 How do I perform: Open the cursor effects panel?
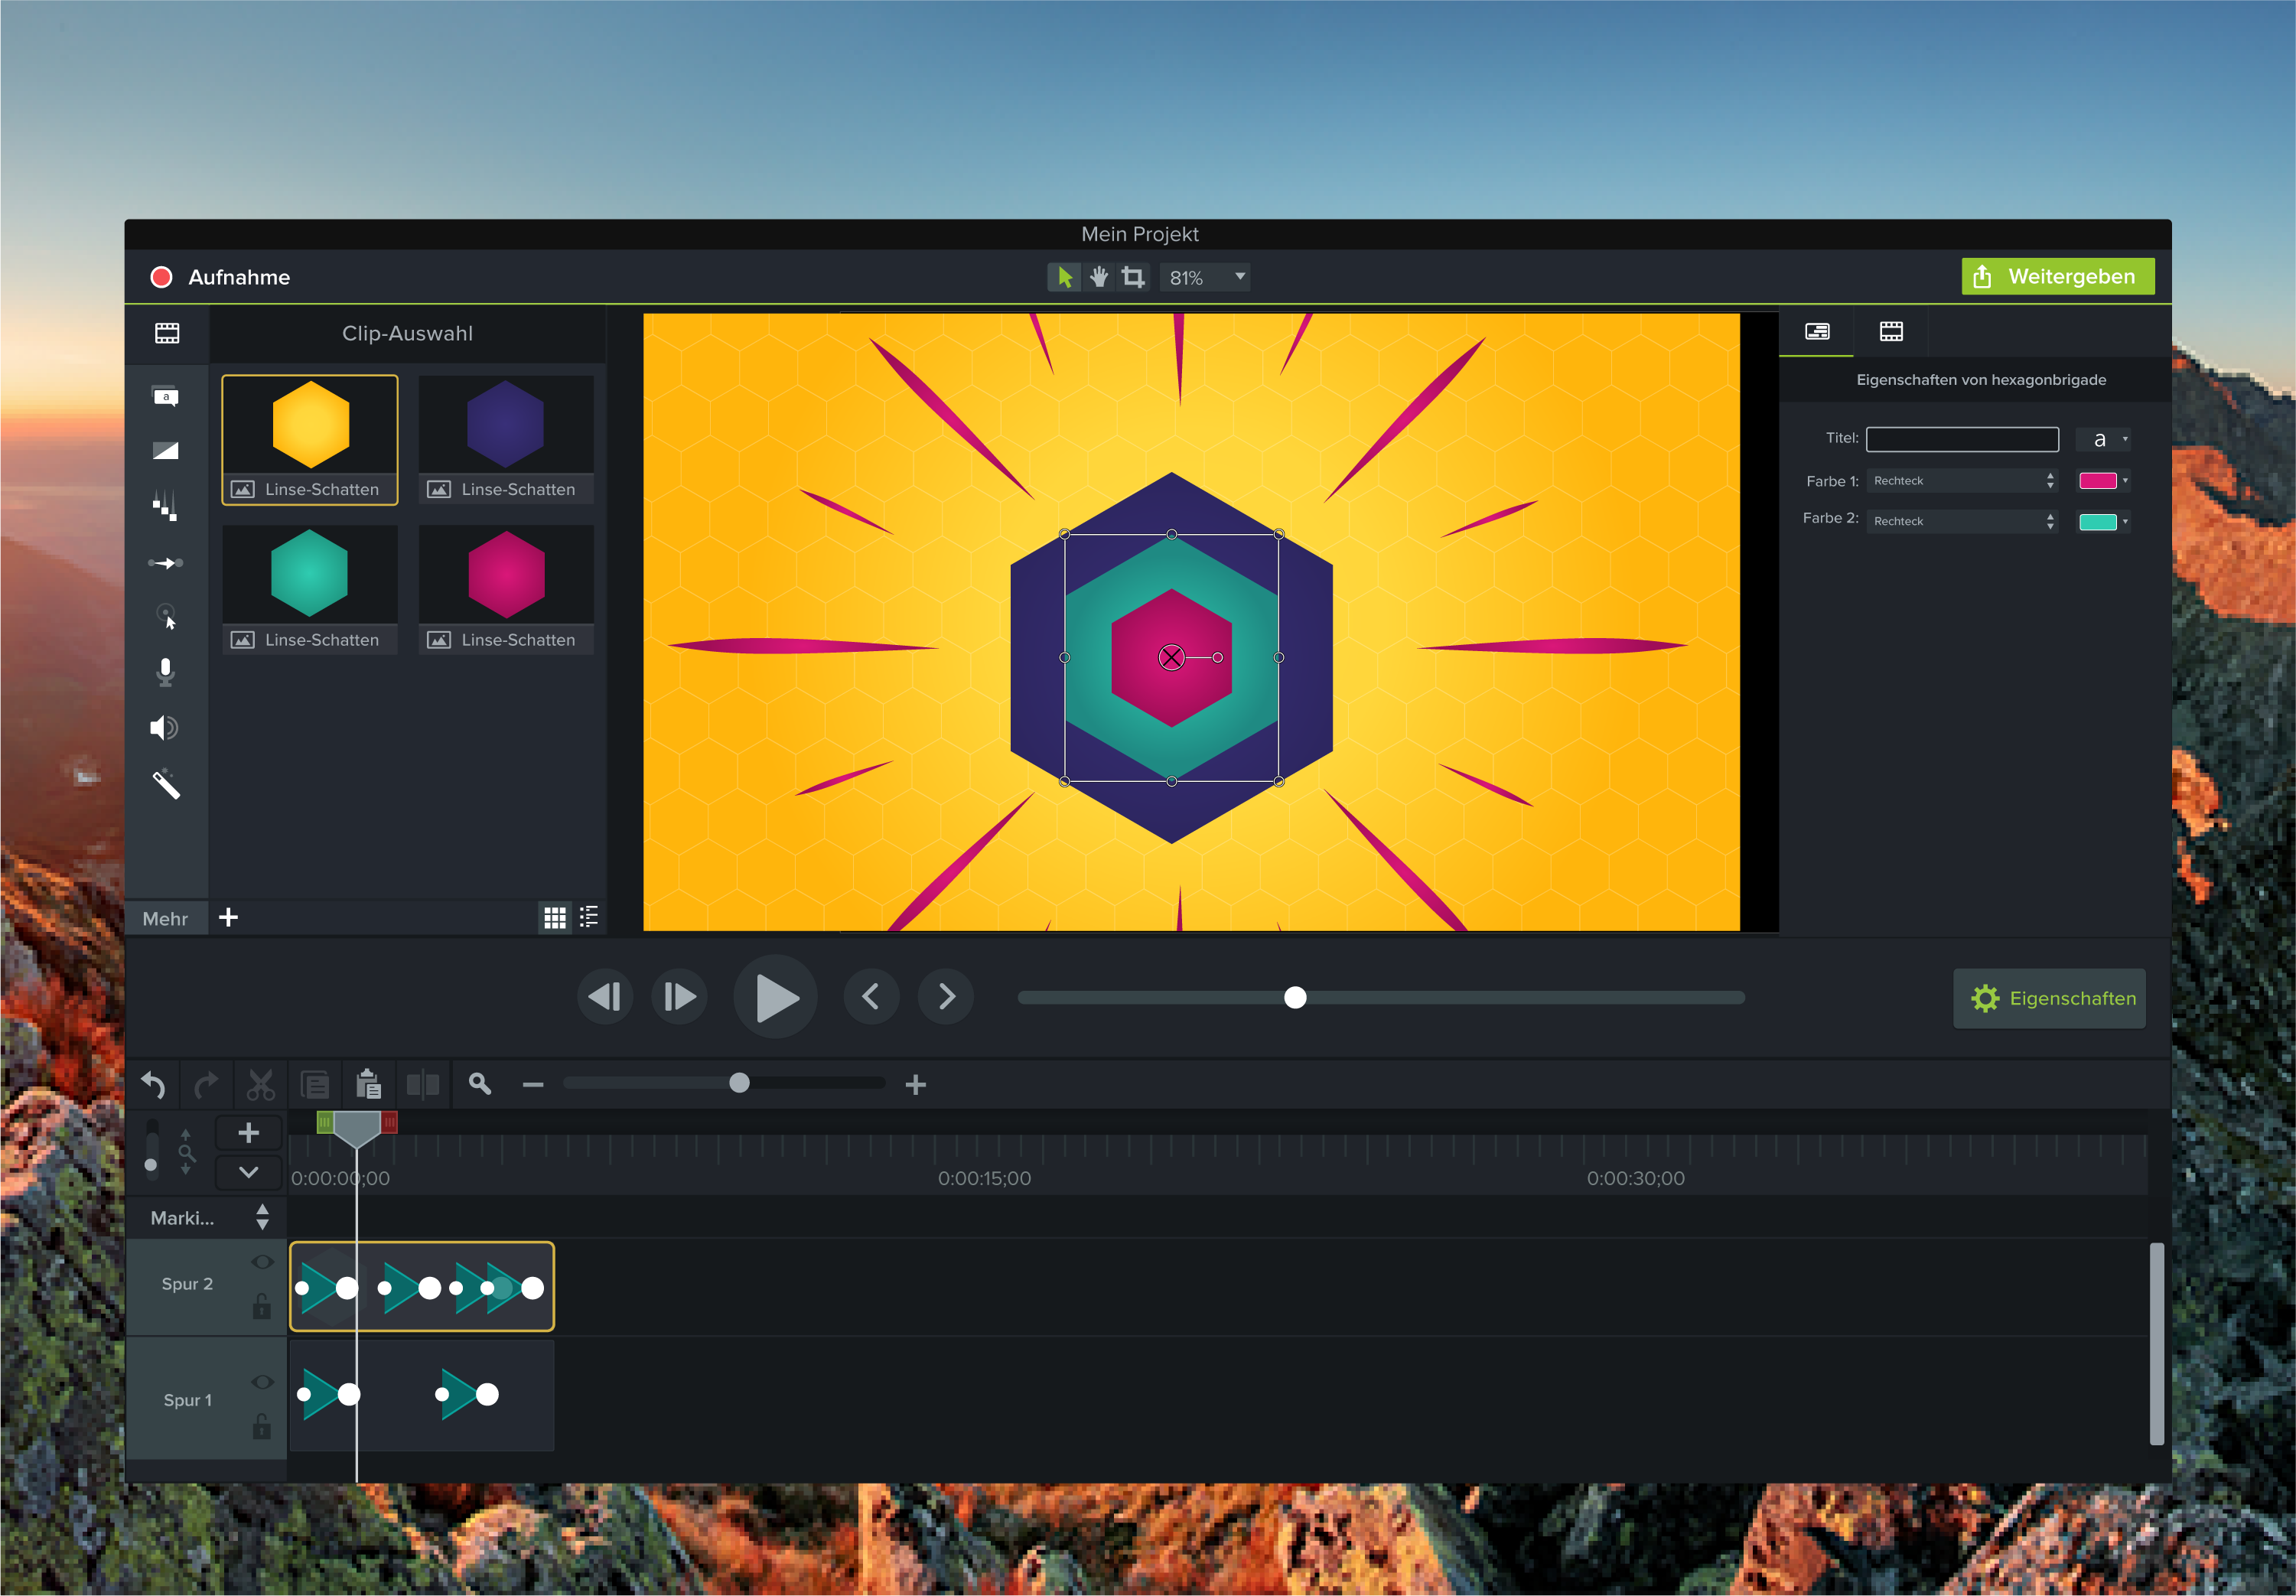click(x=167, y=617)
